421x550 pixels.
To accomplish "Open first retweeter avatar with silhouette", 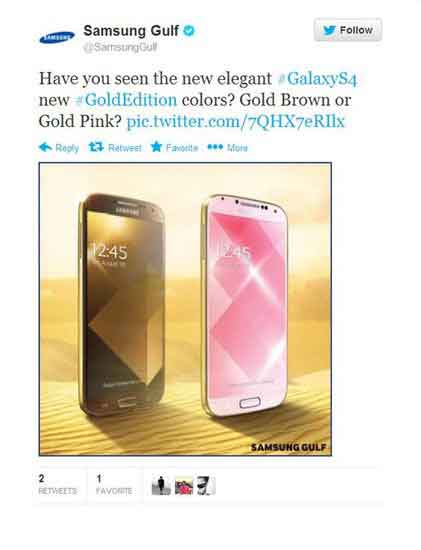I will (161, 485).
